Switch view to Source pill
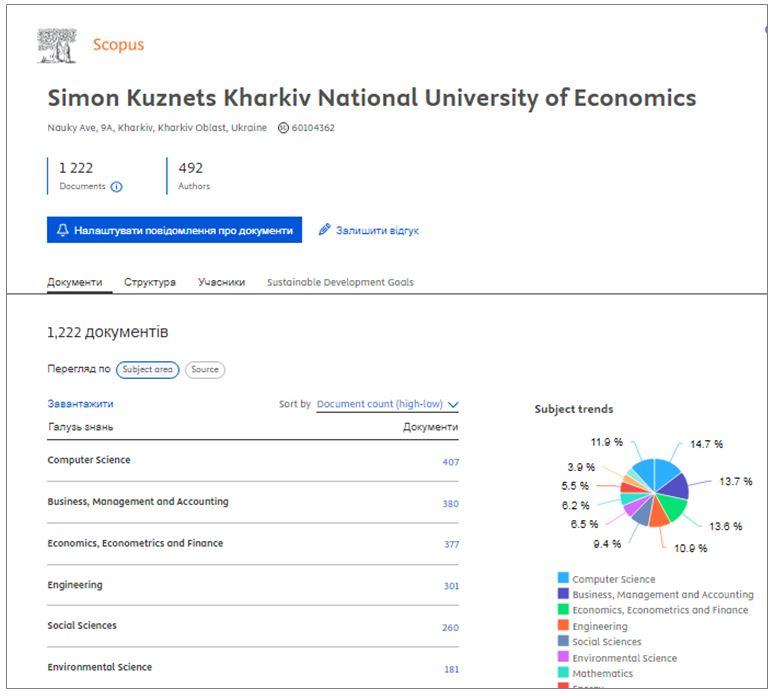774x696 pixels. (205, 369)
